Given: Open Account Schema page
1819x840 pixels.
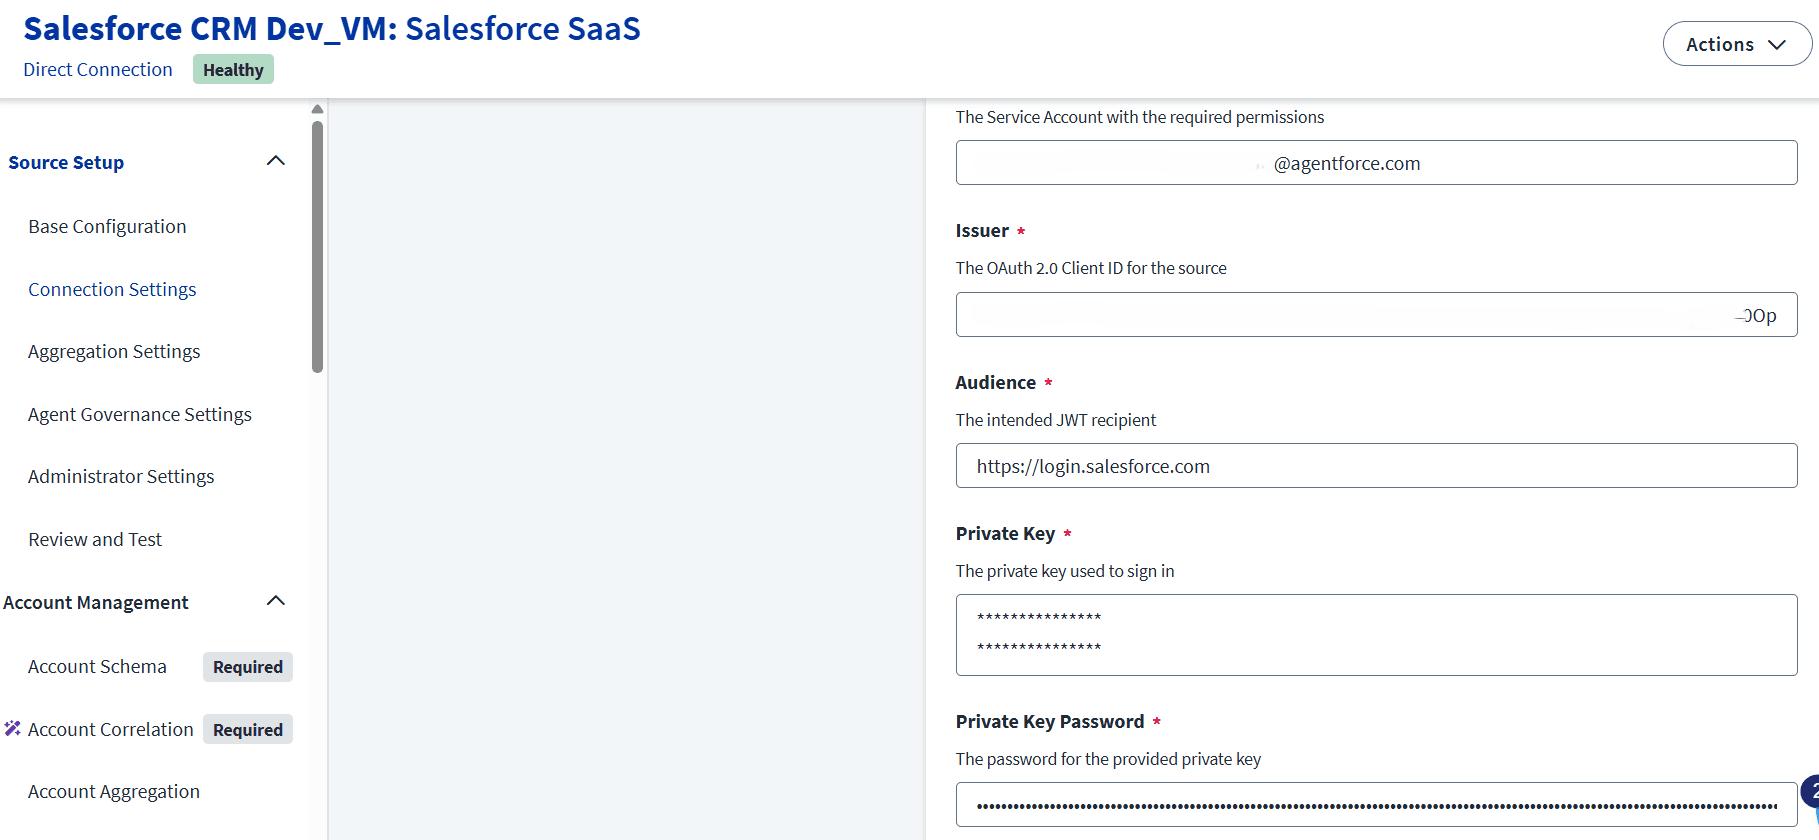Looking at the screenshot, I should [x=97, y=667].
